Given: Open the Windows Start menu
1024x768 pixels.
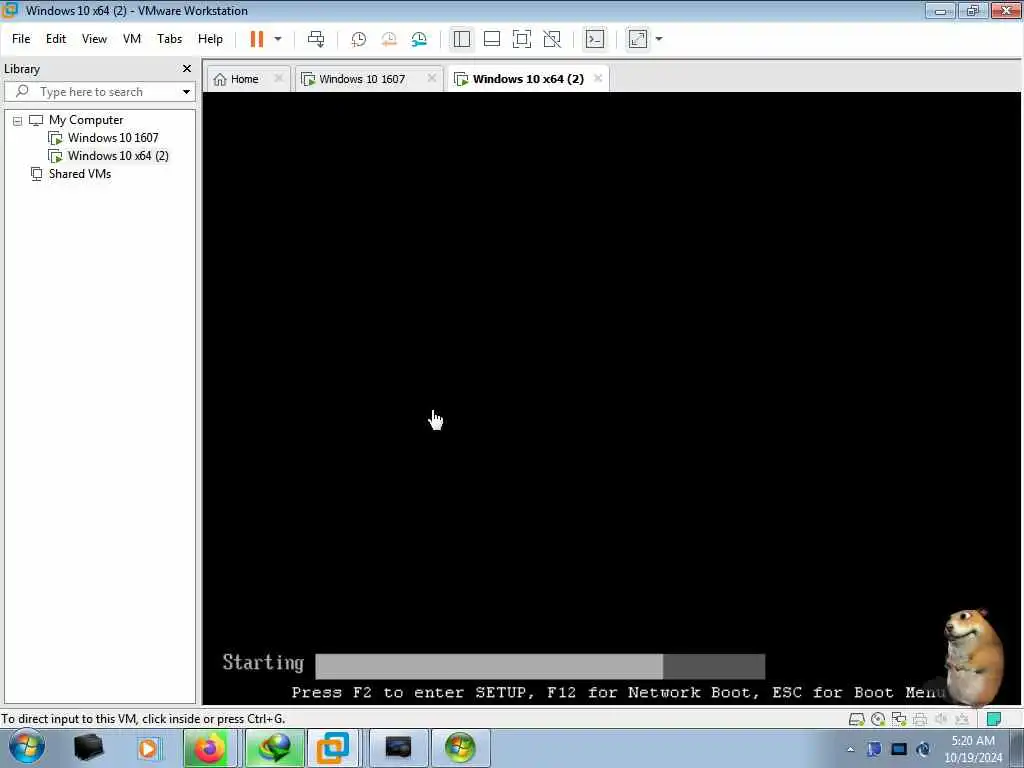Looking at the screenshot, I should point(27,748).
